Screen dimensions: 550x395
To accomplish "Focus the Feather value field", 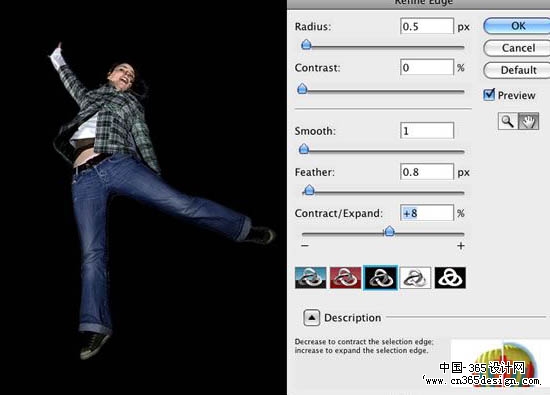I will [x=427, y=172].
